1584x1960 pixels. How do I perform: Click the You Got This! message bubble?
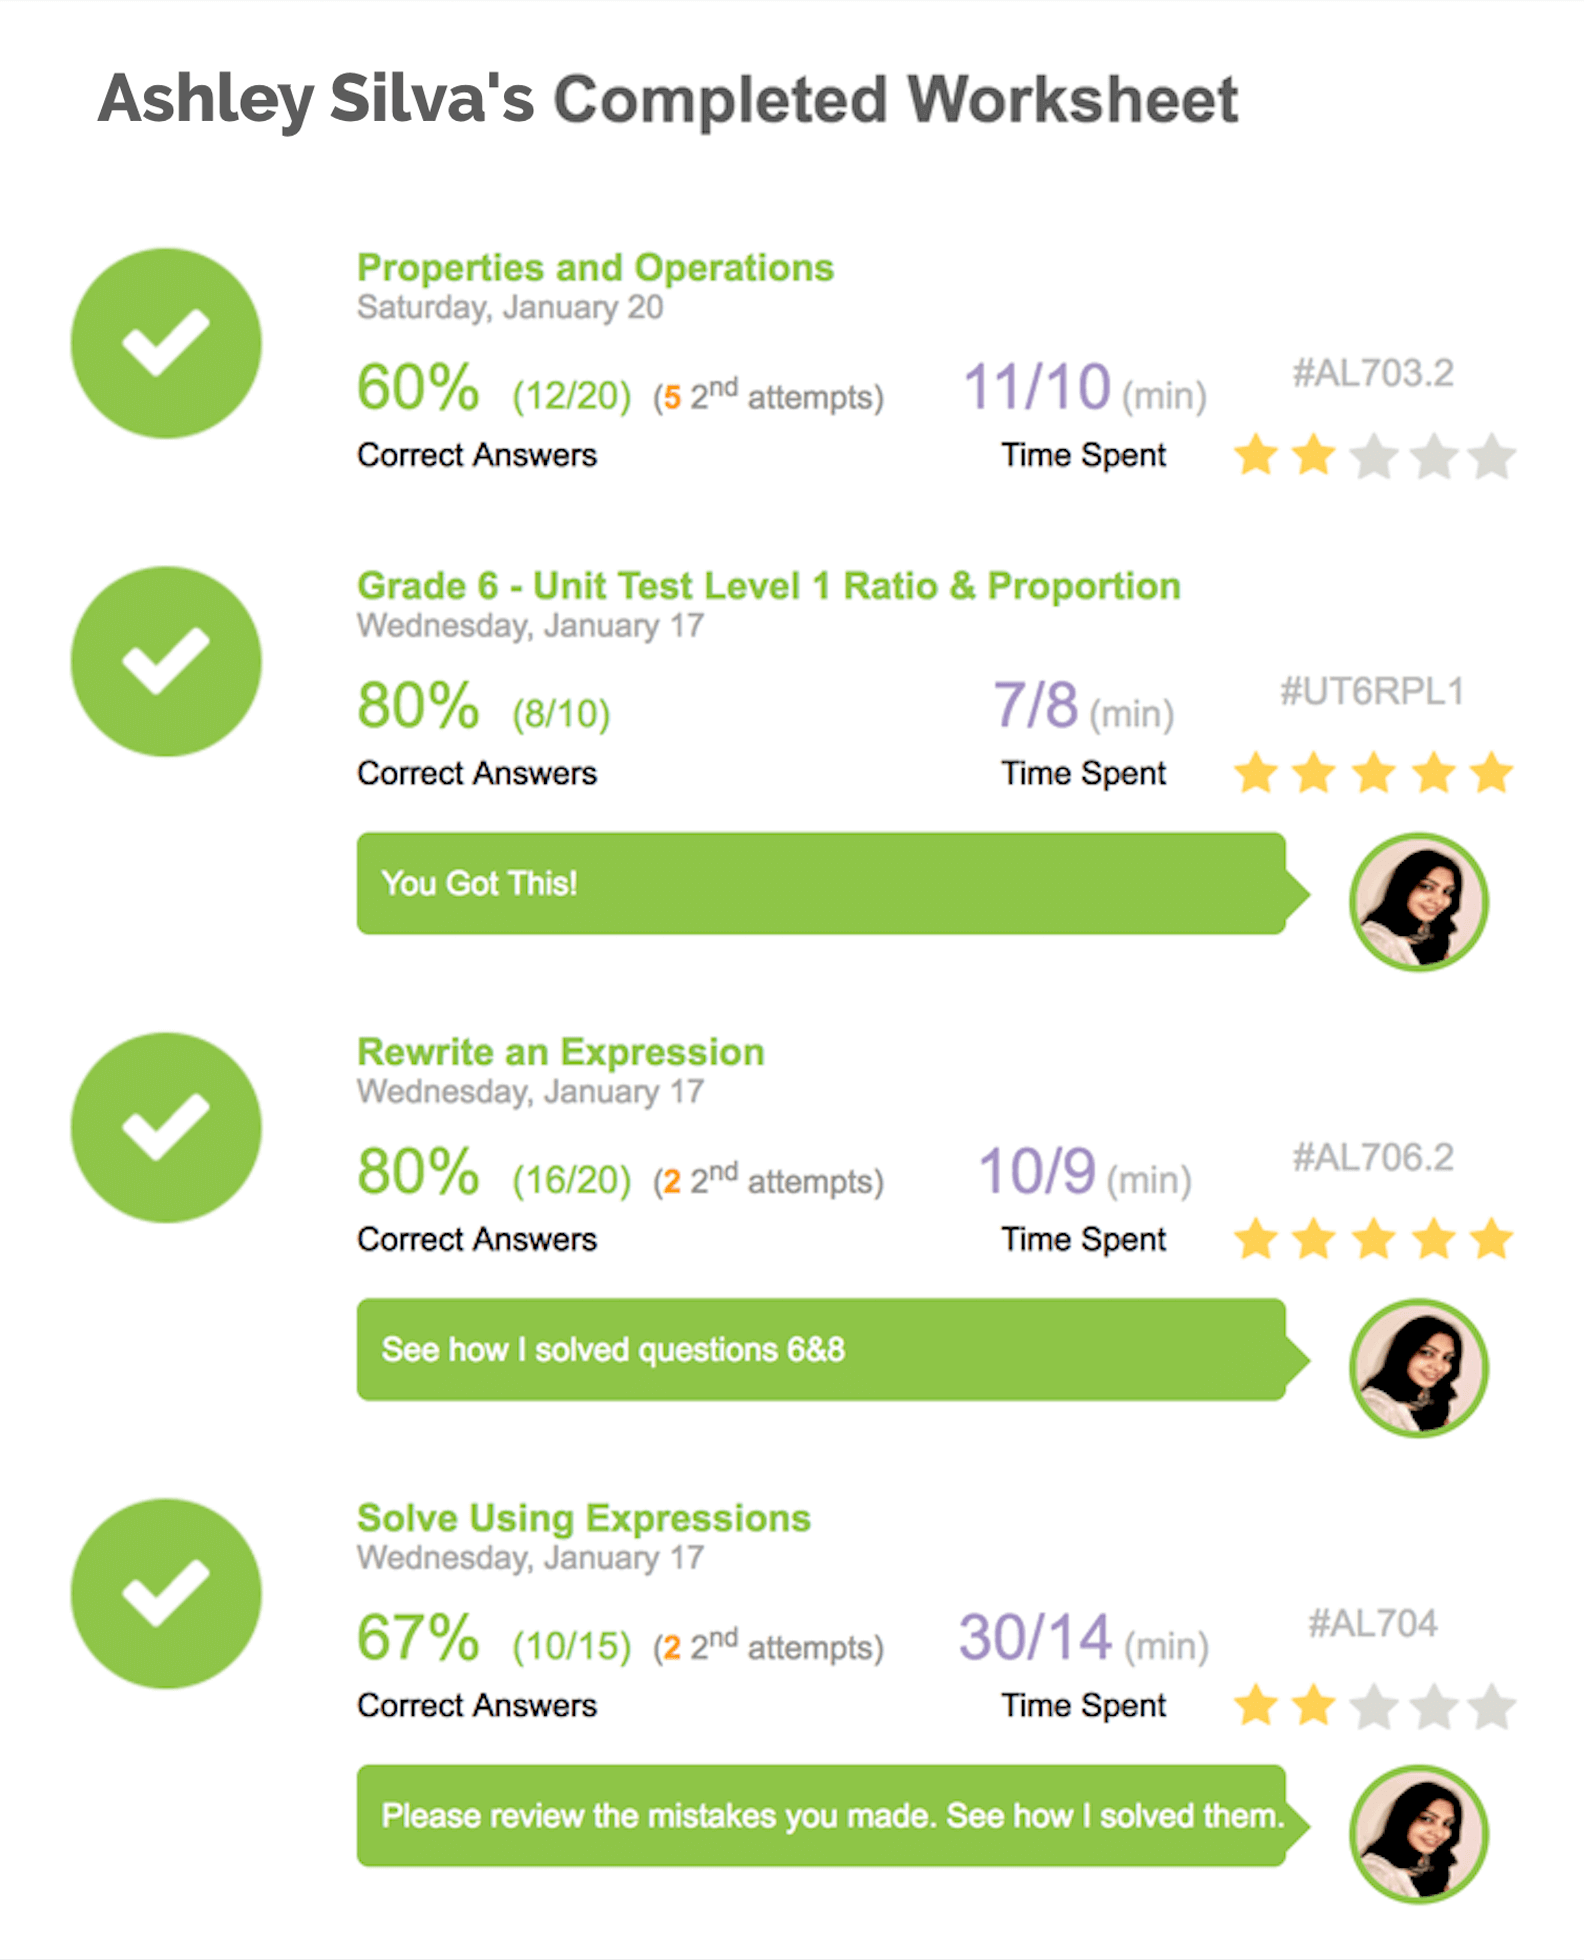tap(820, 883)
